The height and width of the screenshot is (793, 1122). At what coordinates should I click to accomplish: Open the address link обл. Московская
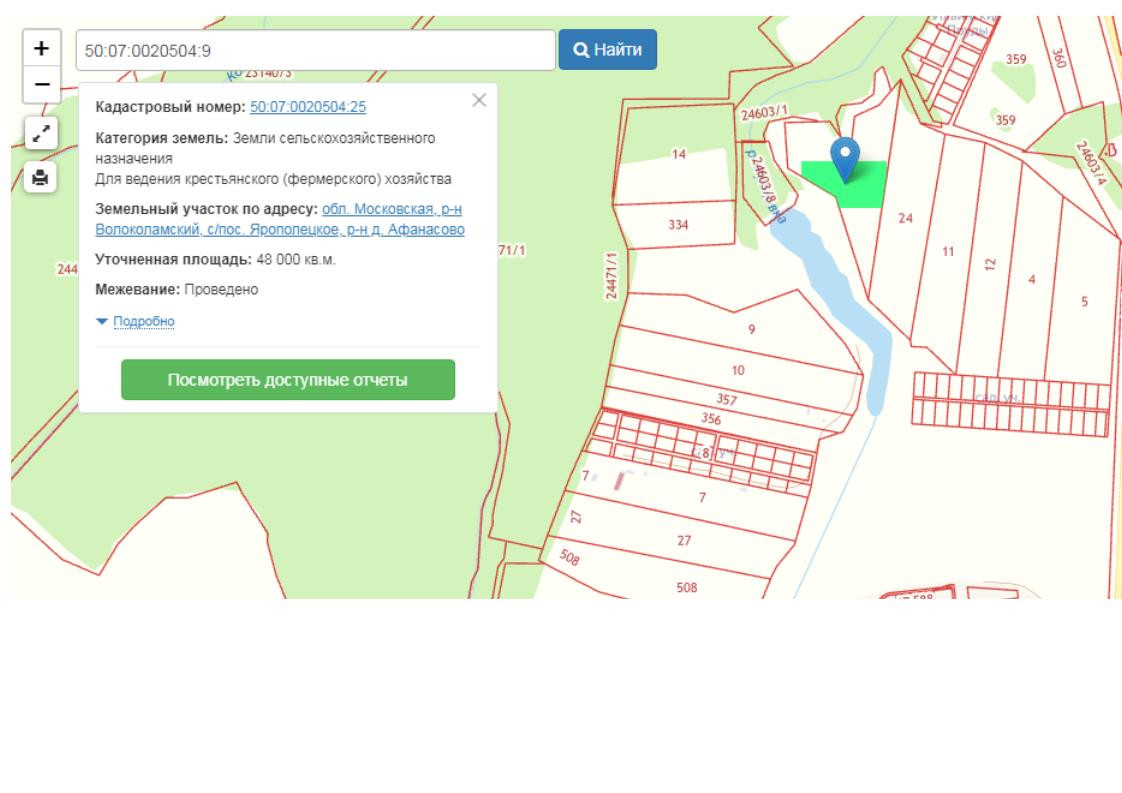click(280, 219)
